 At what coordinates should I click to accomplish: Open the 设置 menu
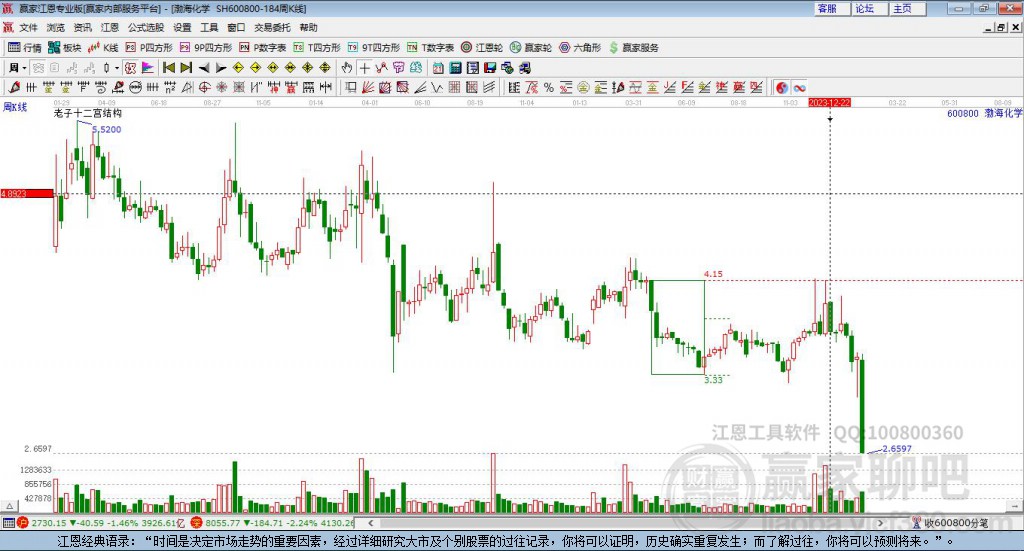click(x=182, y=27)
